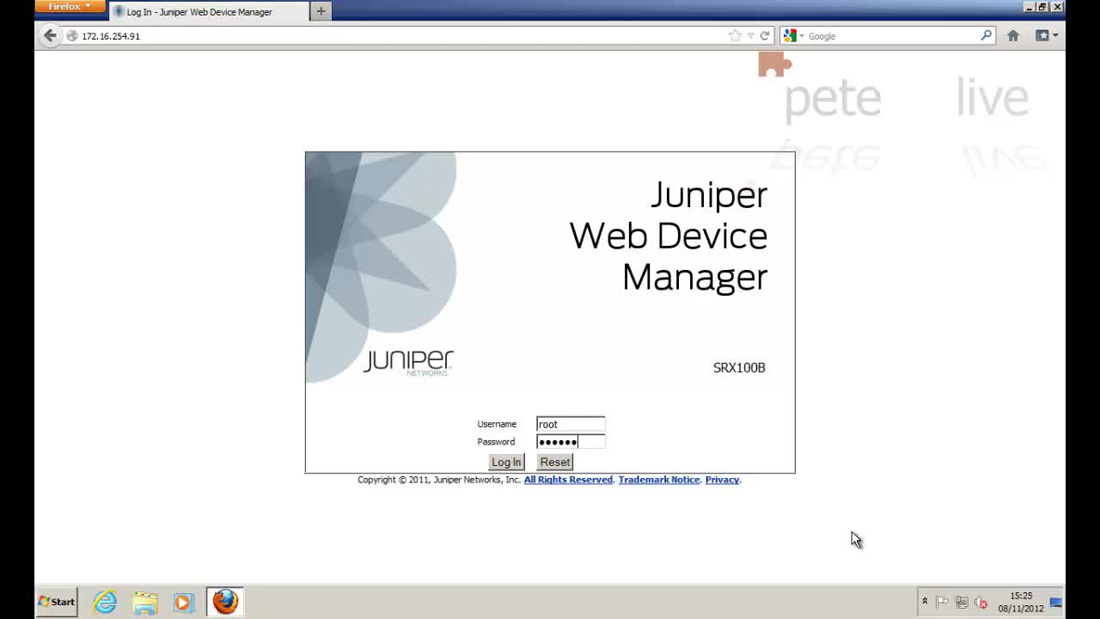Click the Juniper Networks logo
This screenshot has width=1100, height=619.
pos(408,363)
